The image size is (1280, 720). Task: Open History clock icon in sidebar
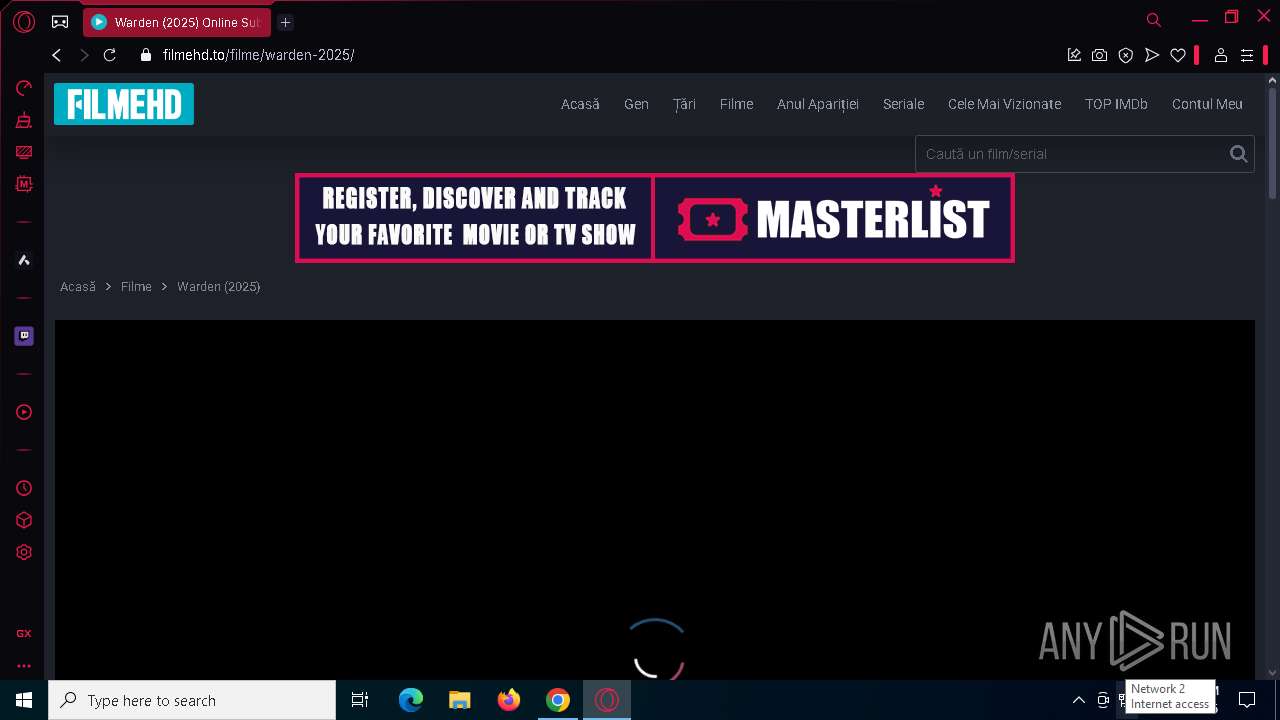[x=24, y=488]
